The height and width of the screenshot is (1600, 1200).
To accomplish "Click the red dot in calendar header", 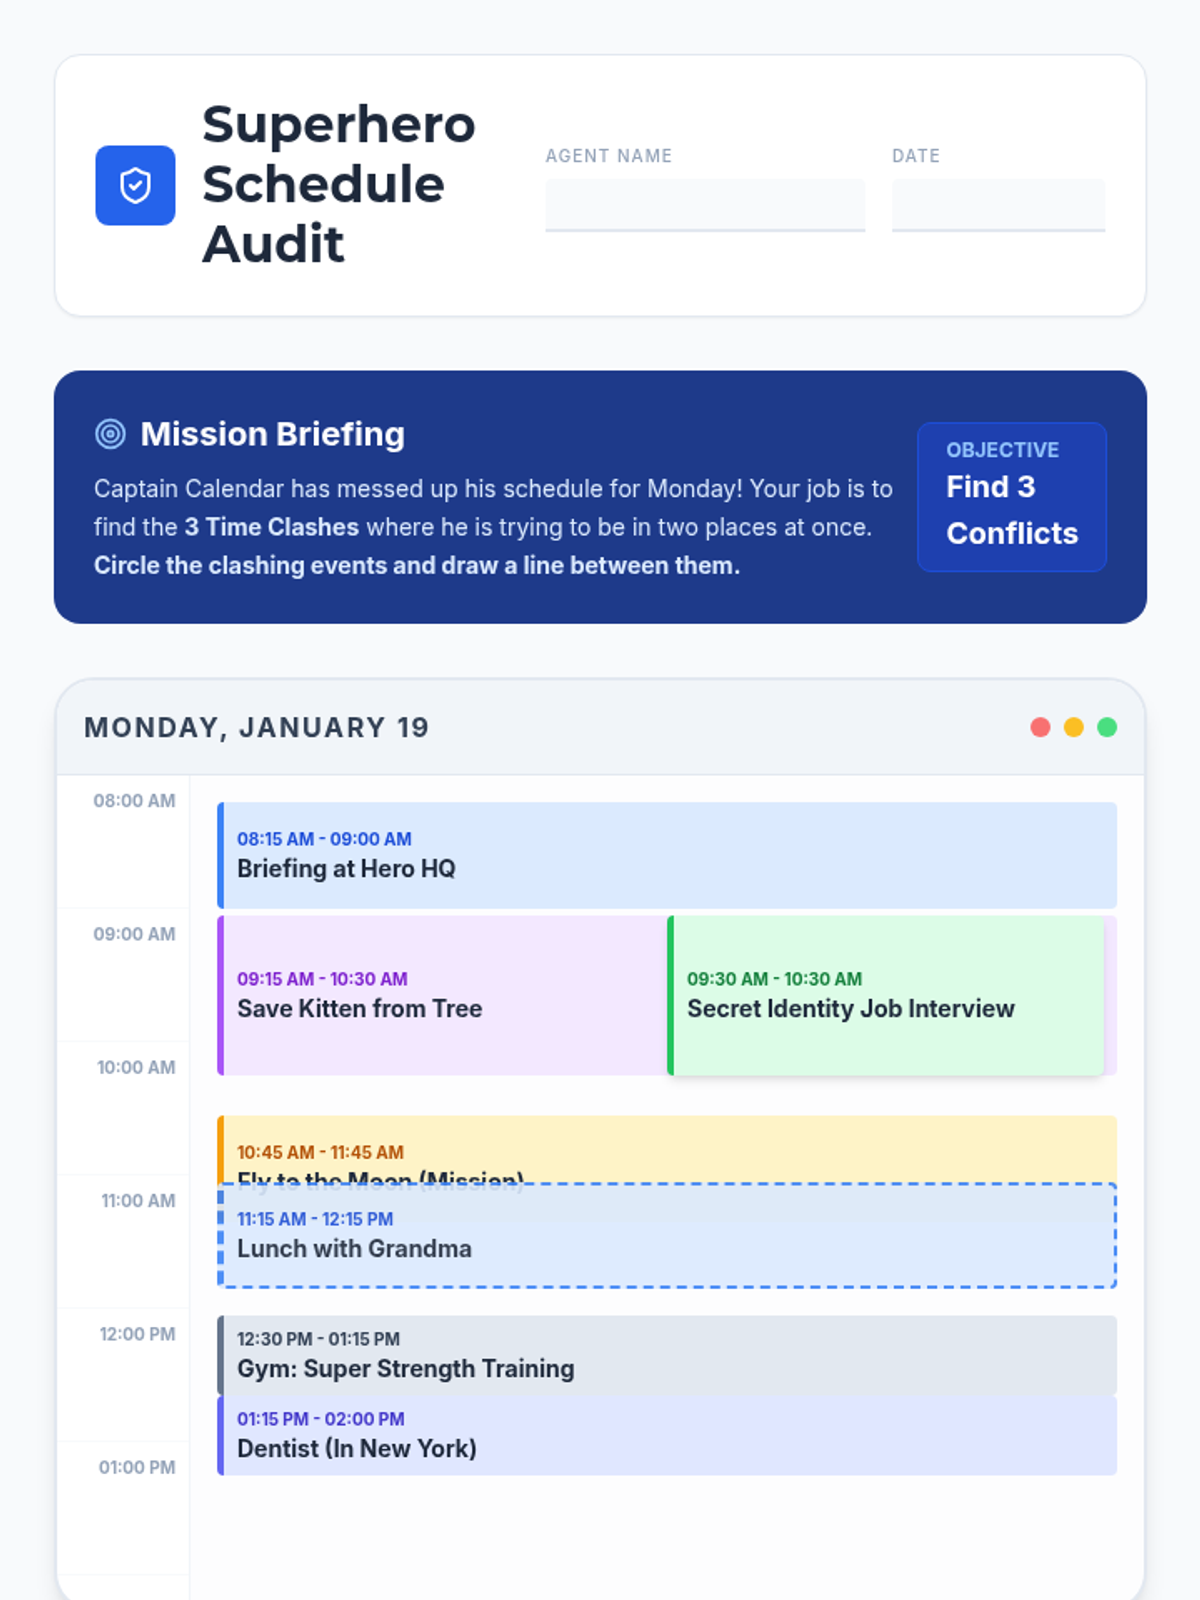I will pyautogui.click(x=1040, y=727).
